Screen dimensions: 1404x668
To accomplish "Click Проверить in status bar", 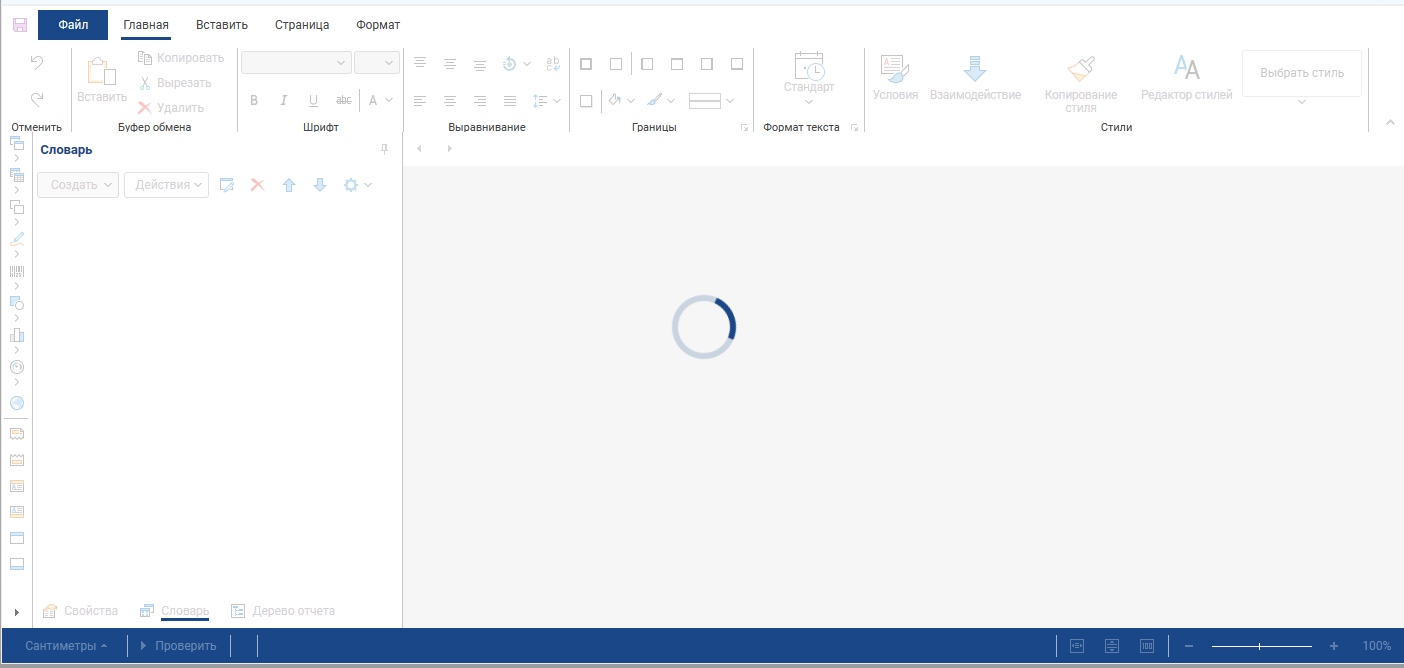I will tap(179, 646).
